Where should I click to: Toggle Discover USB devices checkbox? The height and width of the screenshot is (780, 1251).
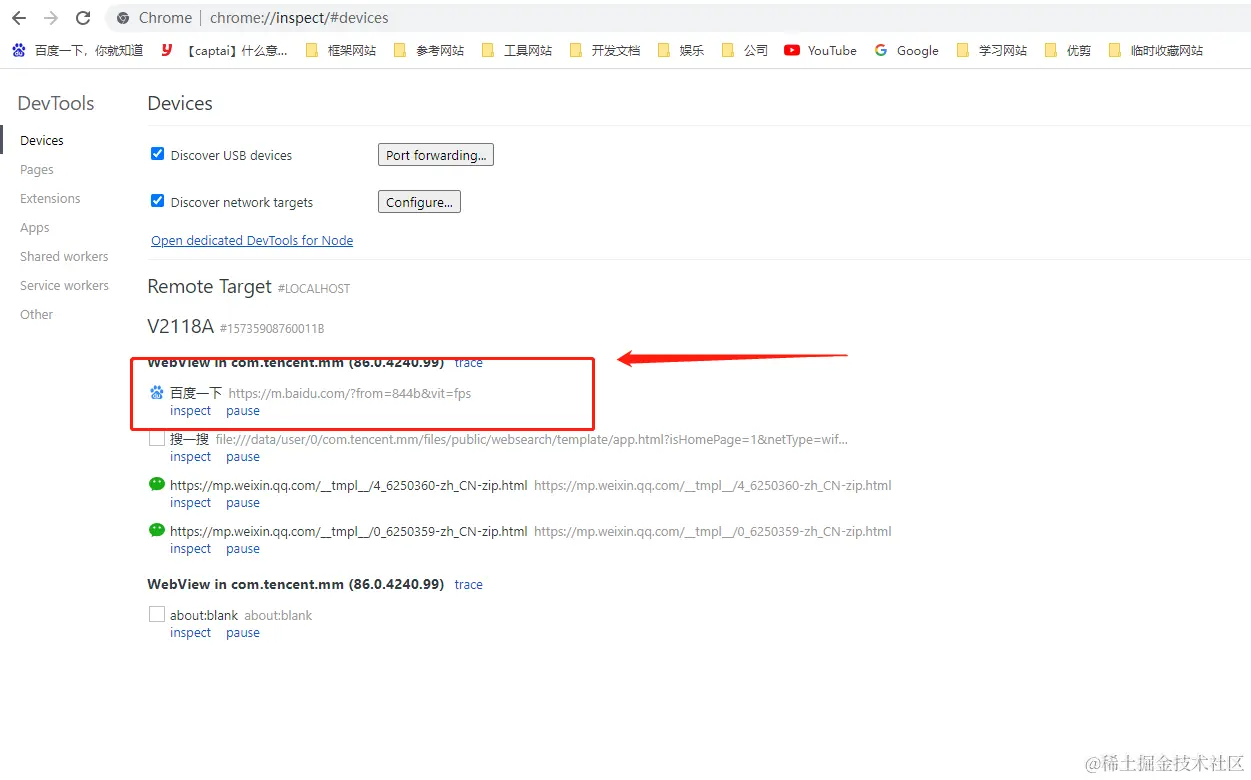coord(157,154)
